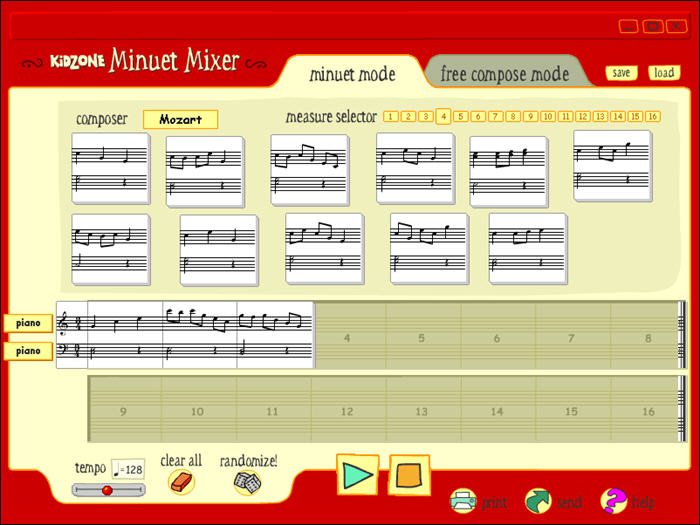Select the treble clef on the staff
This screenshot has width=700, height=525.
(x=64, y=323)
